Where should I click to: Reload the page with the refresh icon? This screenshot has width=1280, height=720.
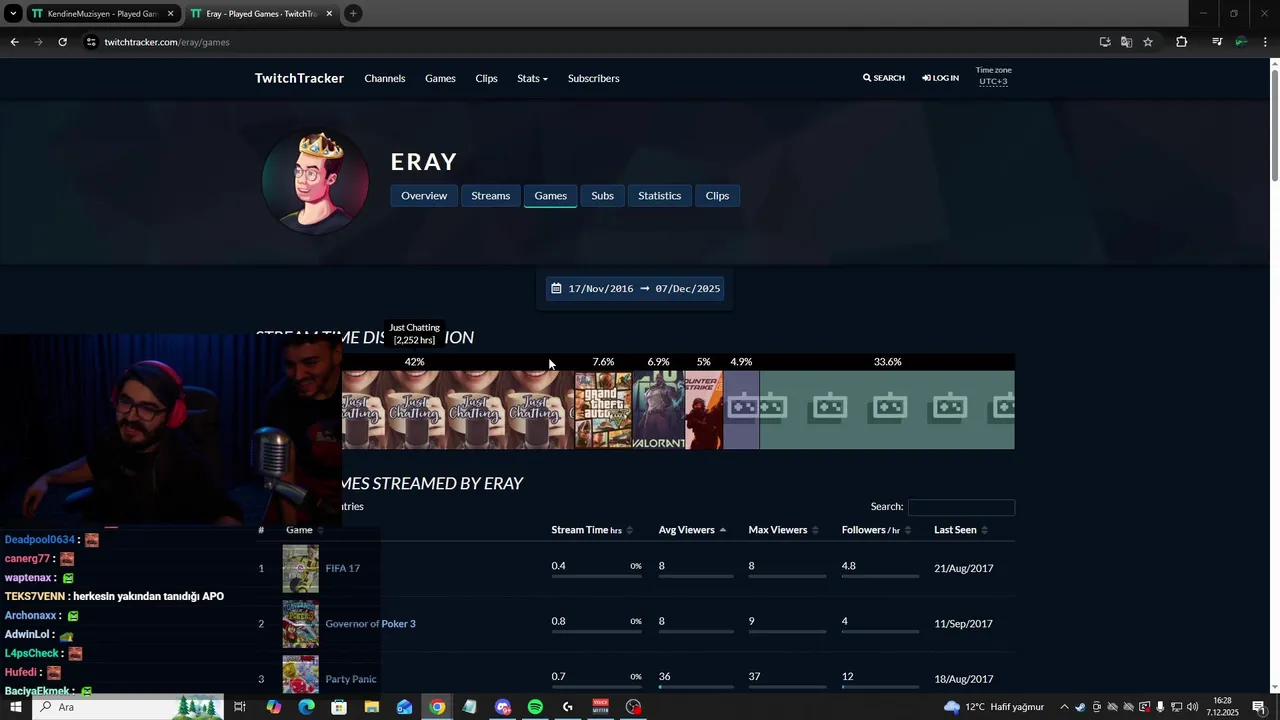pyautogui.click(x=62, y=42)
